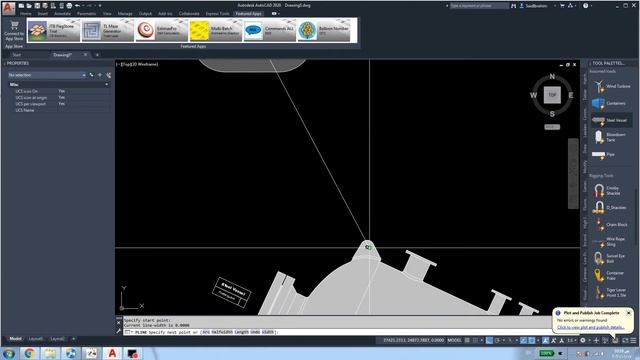The height and width of the screenshot is (360, 640).
Task: Toggle auto-scale annotation icon in status bar
Action: point(553,340)
